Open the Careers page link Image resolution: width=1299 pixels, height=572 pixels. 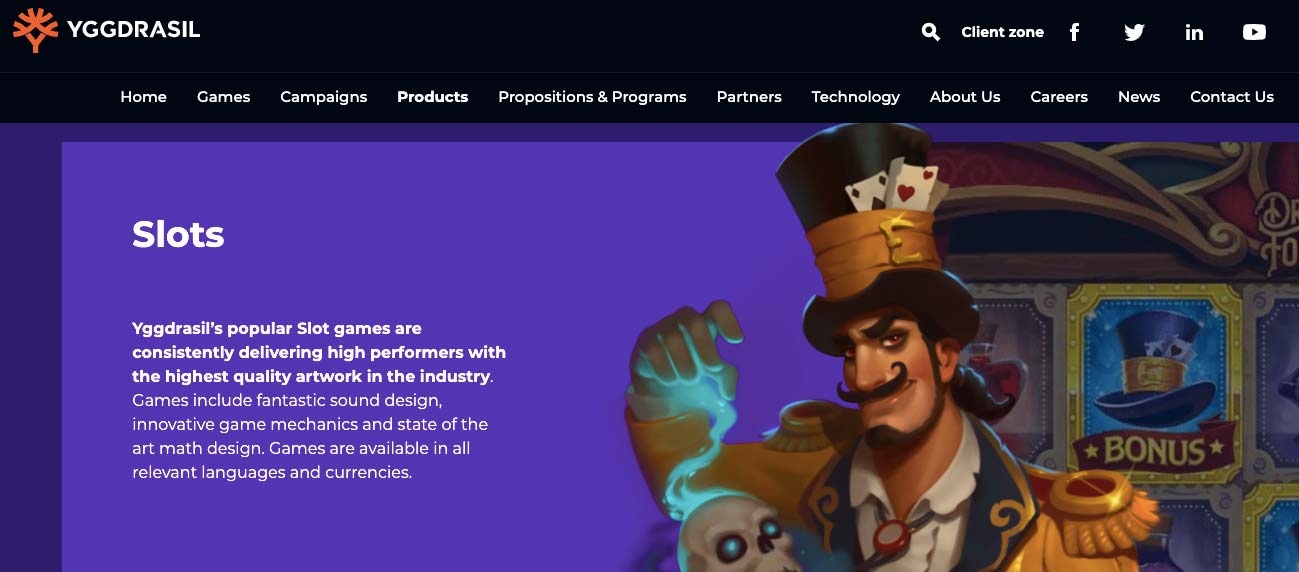pyautogui.click(x=1059, y=97)
